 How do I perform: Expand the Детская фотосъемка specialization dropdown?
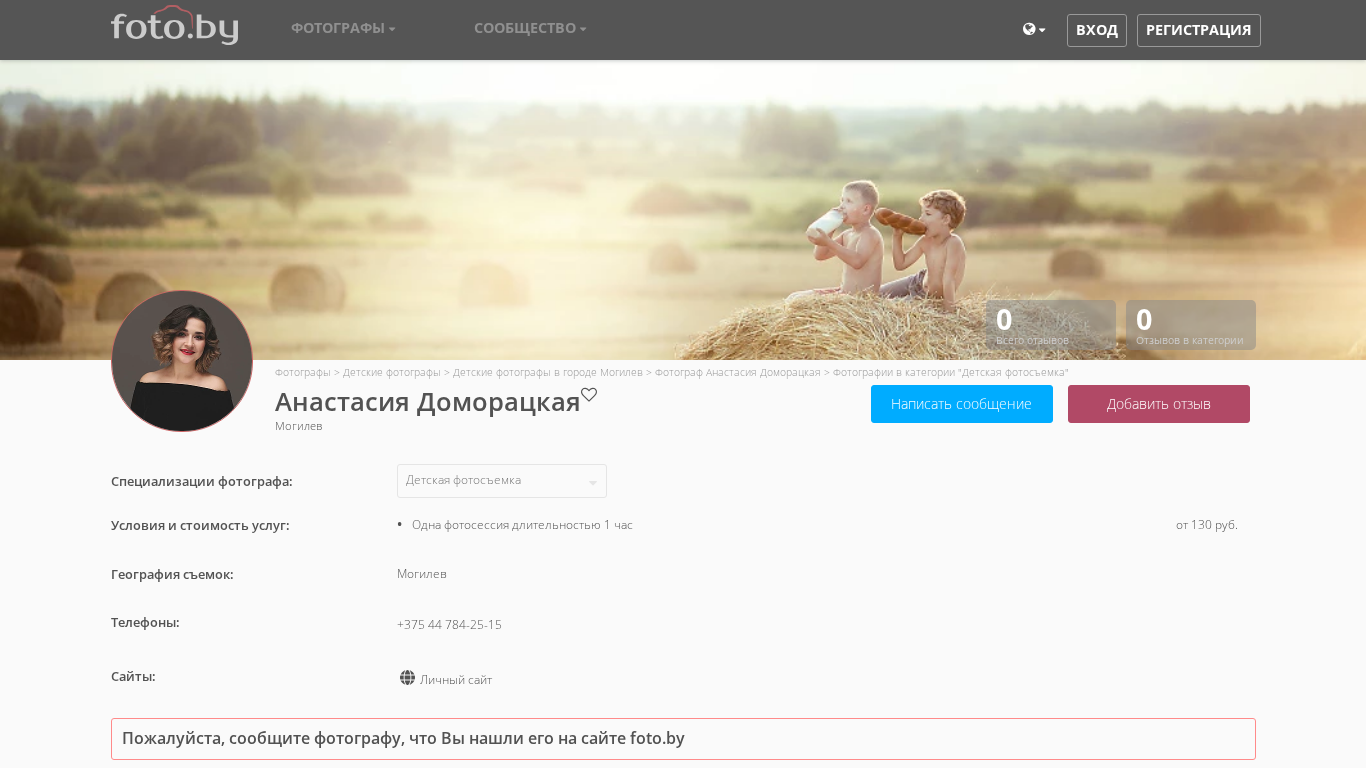click(x=501, y=481)
